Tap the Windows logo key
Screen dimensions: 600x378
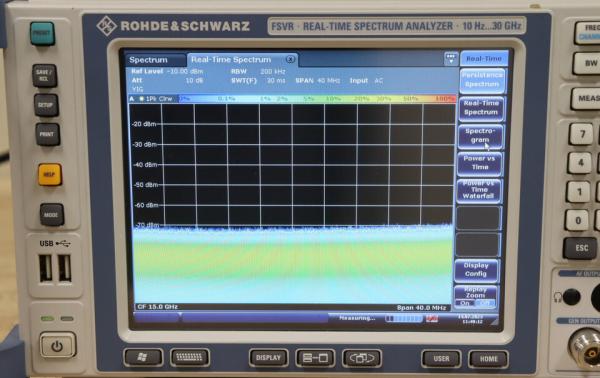pyautogui.click(x=143, y=357)
